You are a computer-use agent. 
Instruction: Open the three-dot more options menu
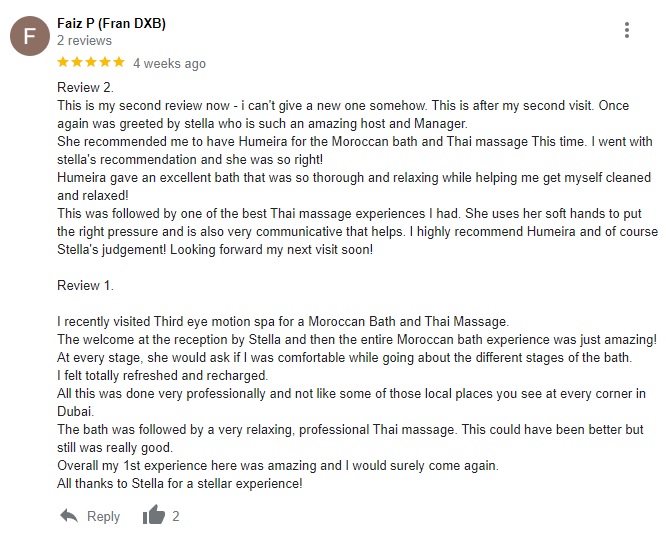click(627, 30)
